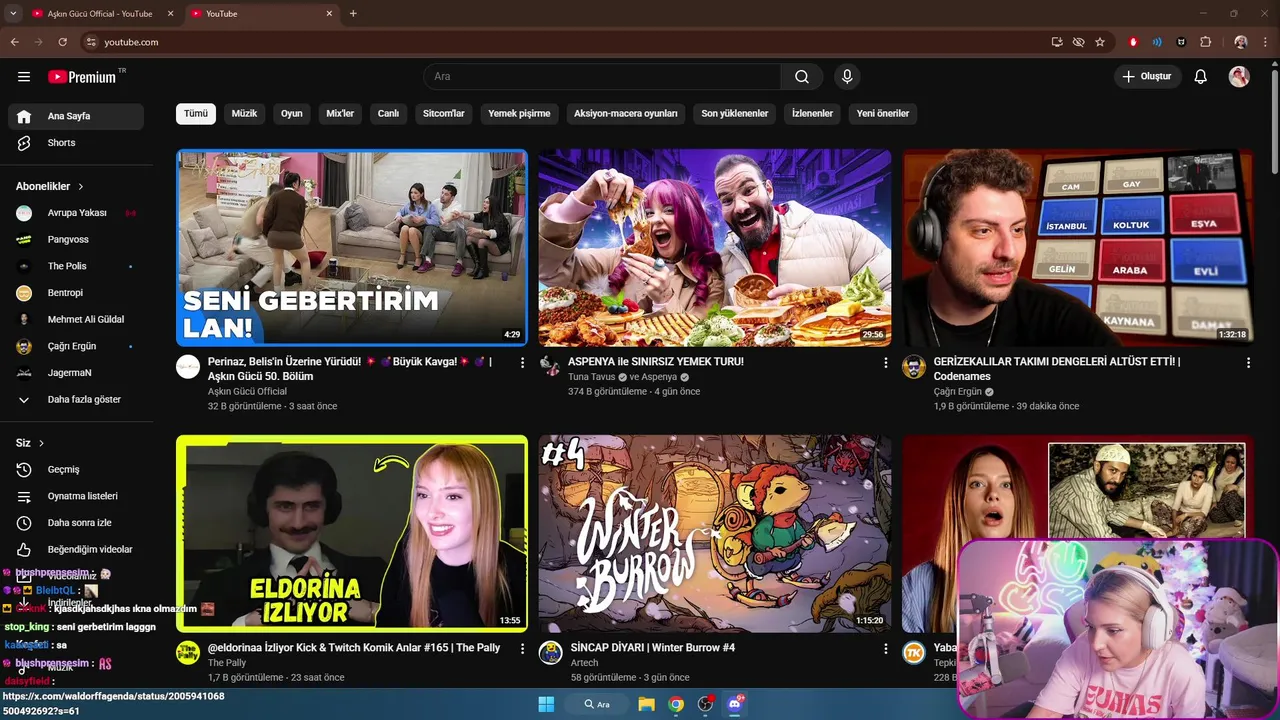Screen dimensions: 1280x720
Task: Reload the page
Action: 63,42
